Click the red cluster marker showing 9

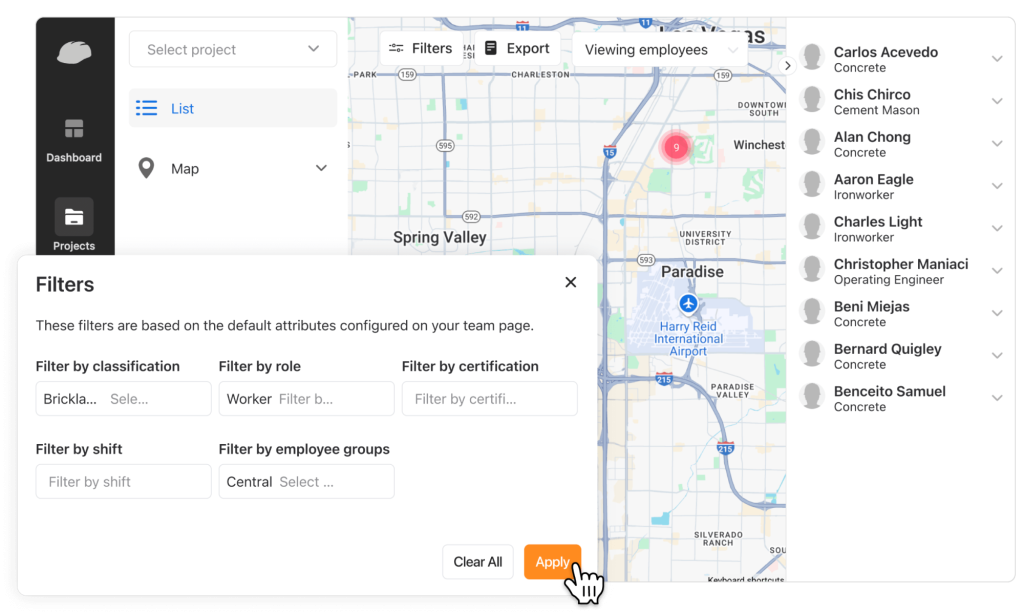coord(676,147)
